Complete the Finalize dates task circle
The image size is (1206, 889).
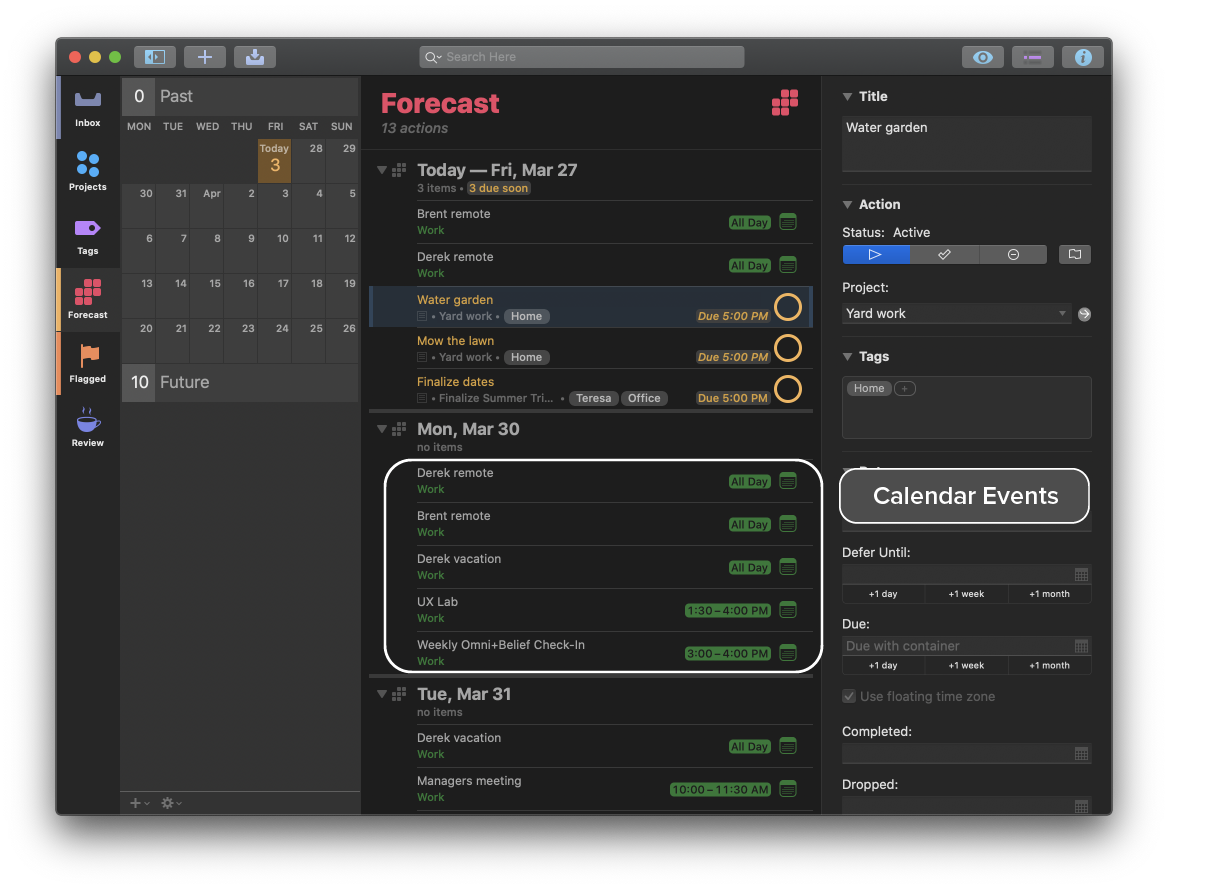pos(787,389)
